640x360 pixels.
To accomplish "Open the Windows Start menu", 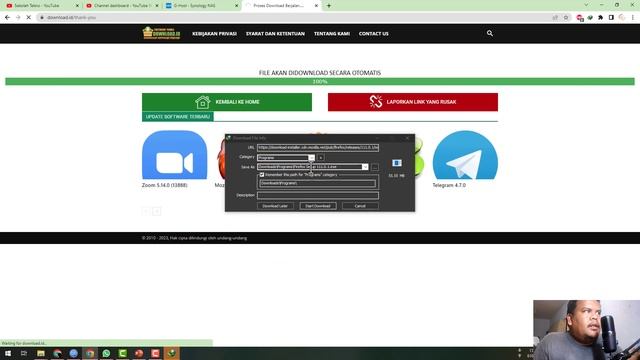I will (x=7, y=353).
